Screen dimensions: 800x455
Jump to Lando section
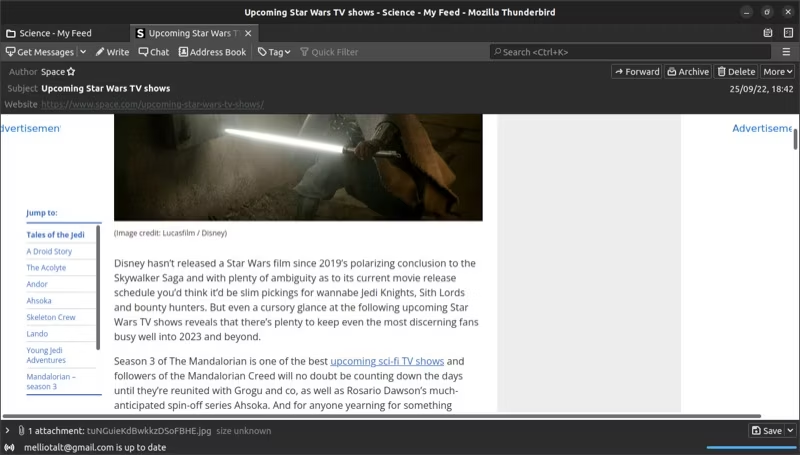[37, 334]
